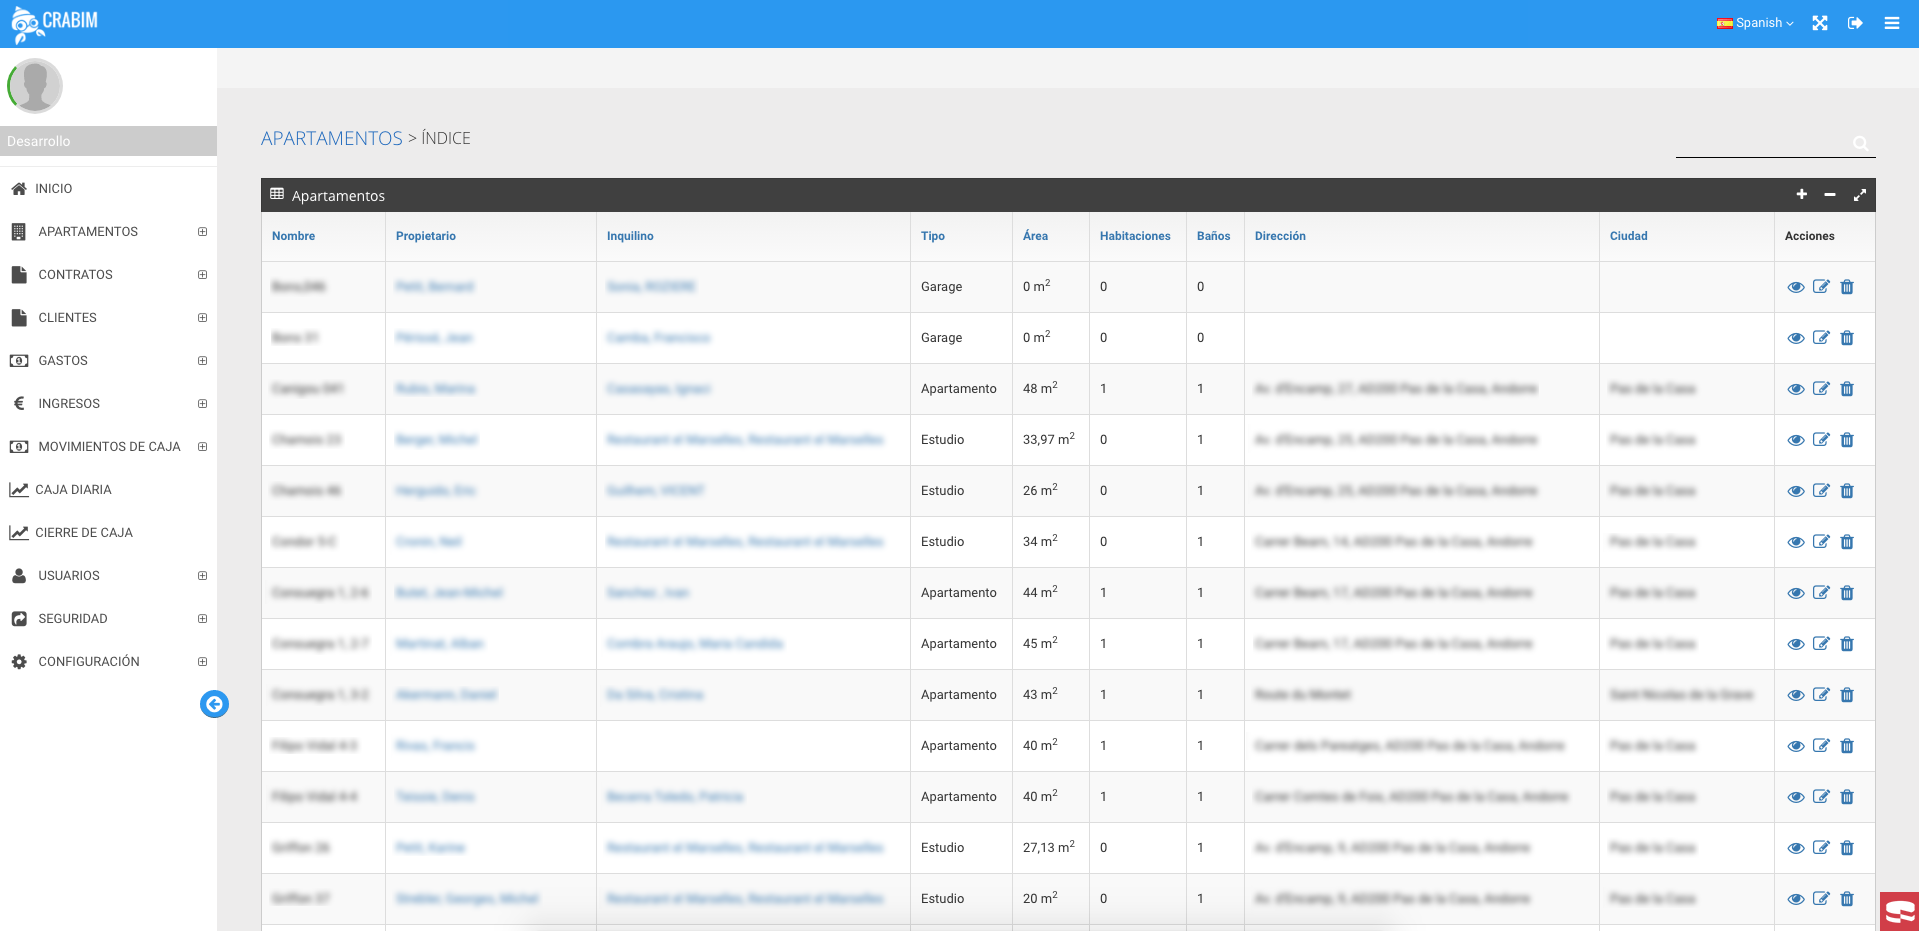Click the fullscreen icon in top bar
Screen dimensions: 1919x931
(x=1820, y=23)
